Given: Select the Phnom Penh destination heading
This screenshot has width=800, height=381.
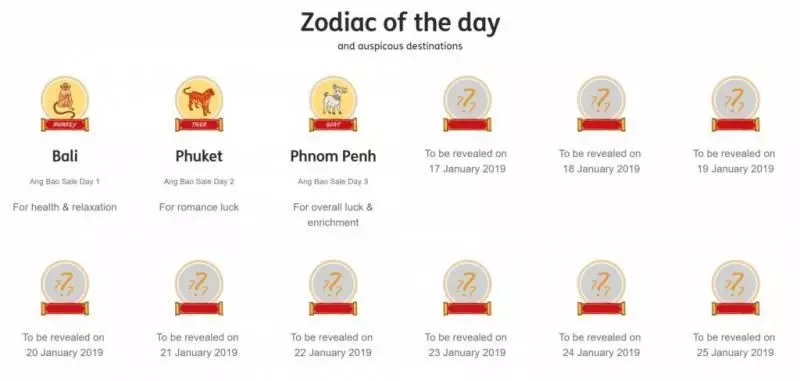Looking at the screenshot, I should 333,156.
